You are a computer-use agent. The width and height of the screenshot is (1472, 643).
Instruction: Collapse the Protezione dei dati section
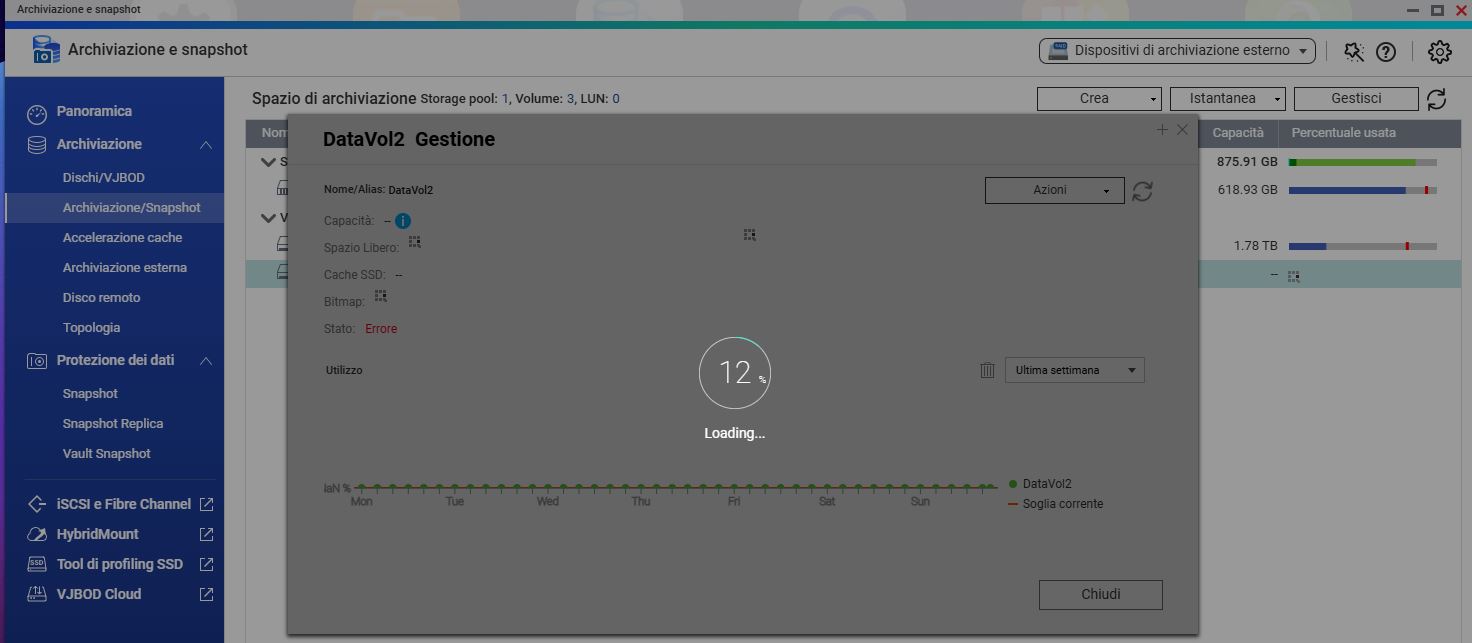point(206,361)
